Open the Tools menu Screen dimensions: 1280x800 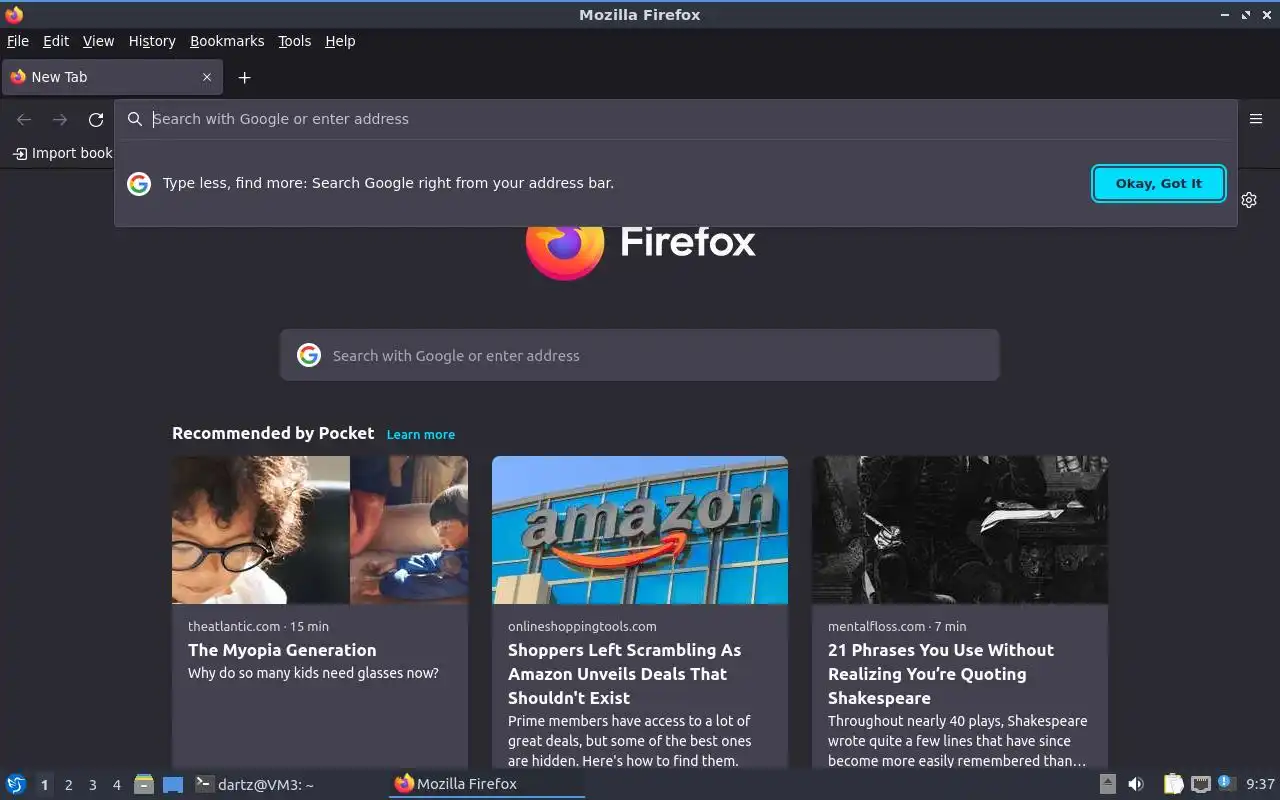pos(295,41)
